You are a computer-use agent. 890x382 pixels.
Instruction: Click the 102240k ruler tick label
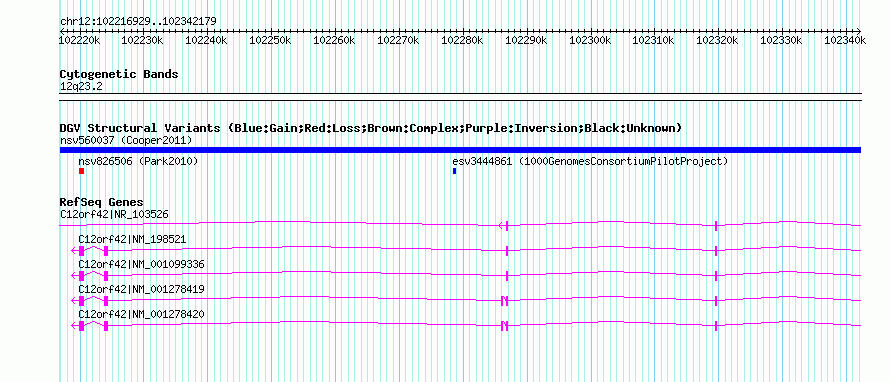207,40
